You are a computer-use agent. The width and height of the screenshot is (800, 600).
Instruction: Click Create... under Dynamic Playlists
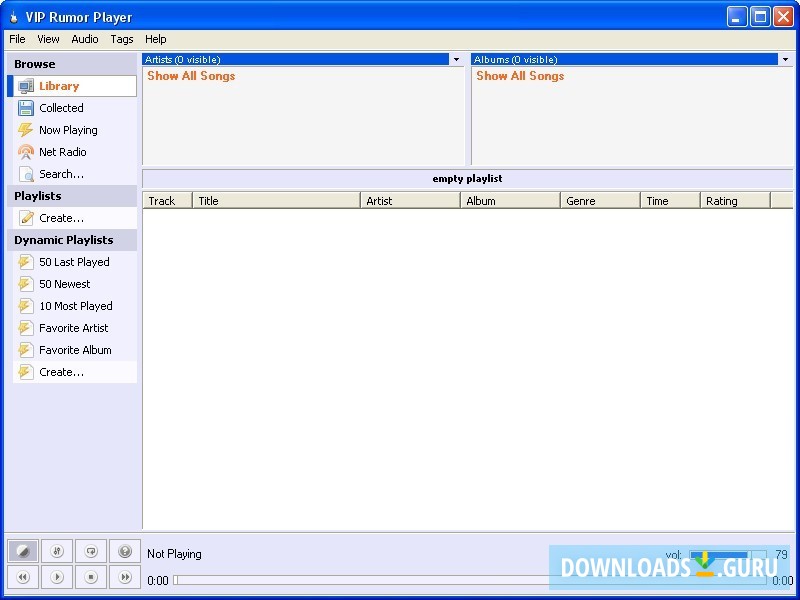[x=74, y=372]
